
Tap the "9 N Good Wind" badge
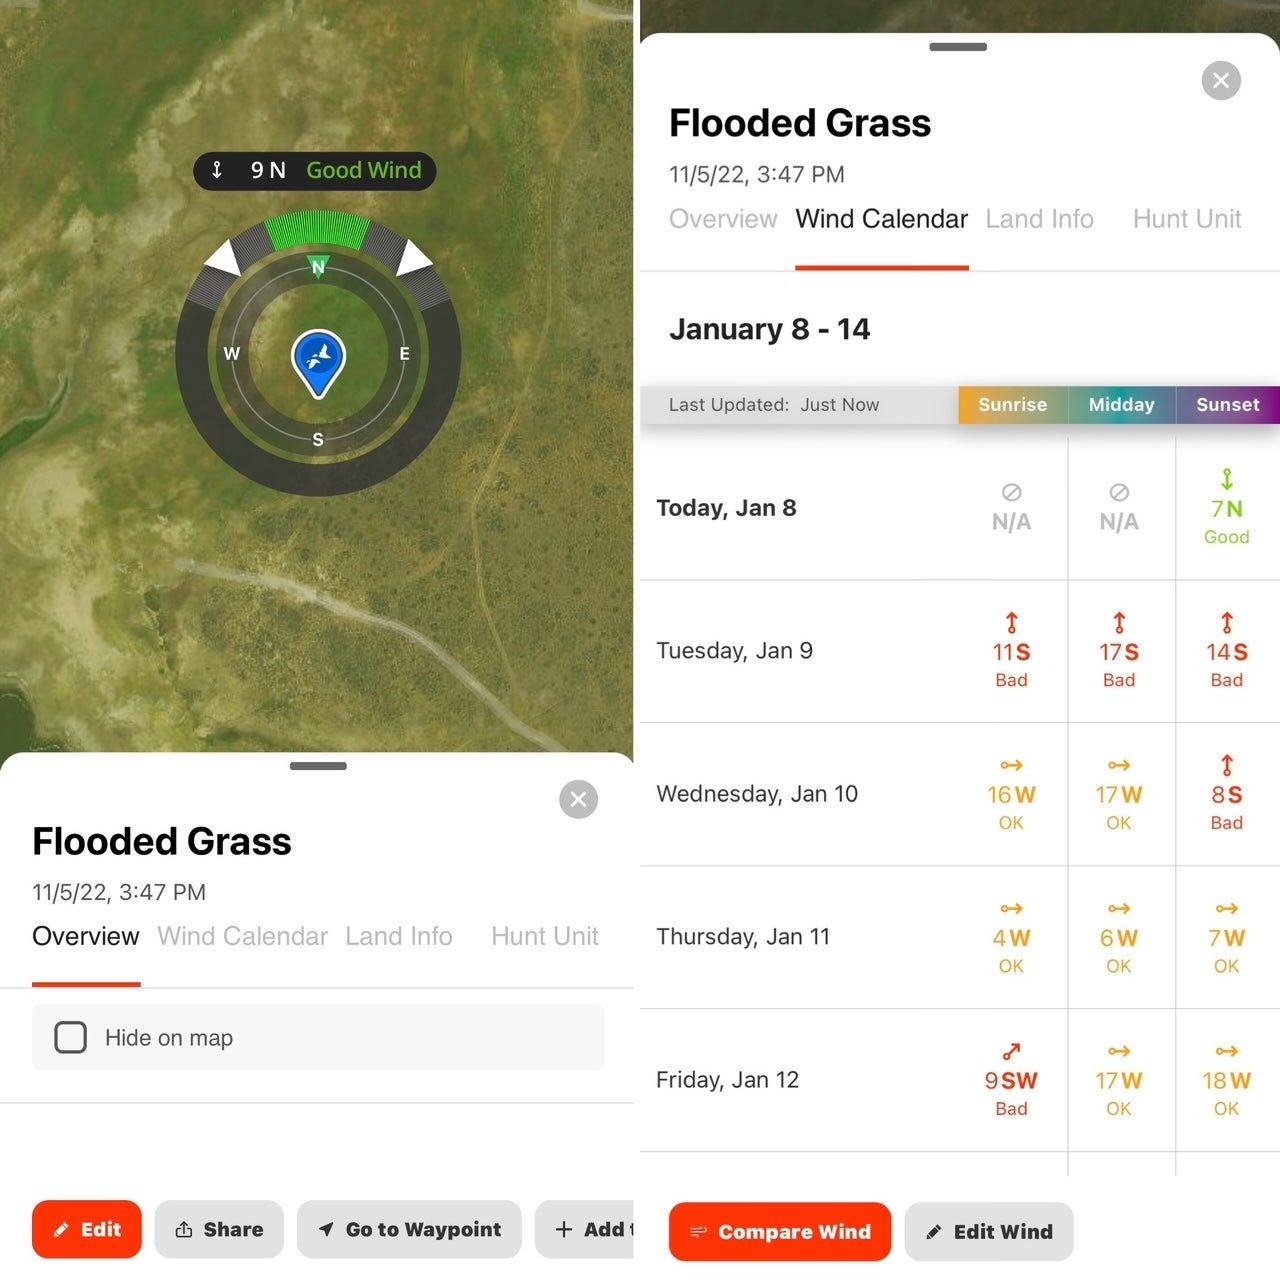314,170
